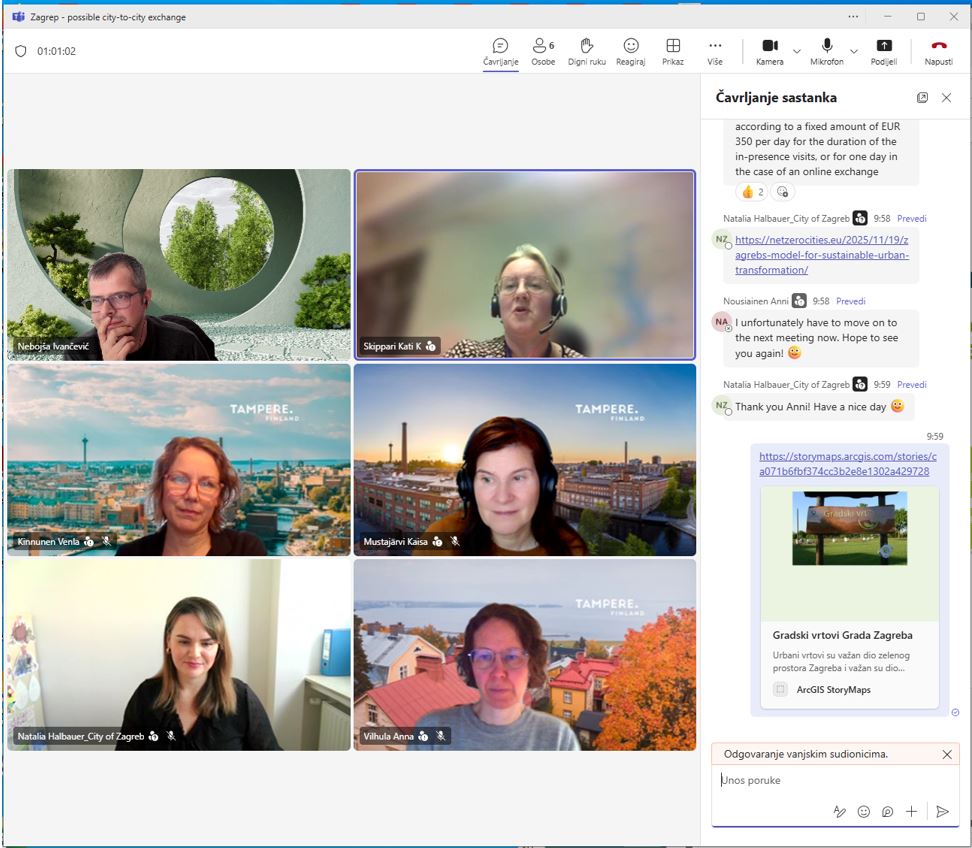This screenshot has width=972, height=848.
Task: Open the Više more actions menu
Action: click(x=715, y=51)
